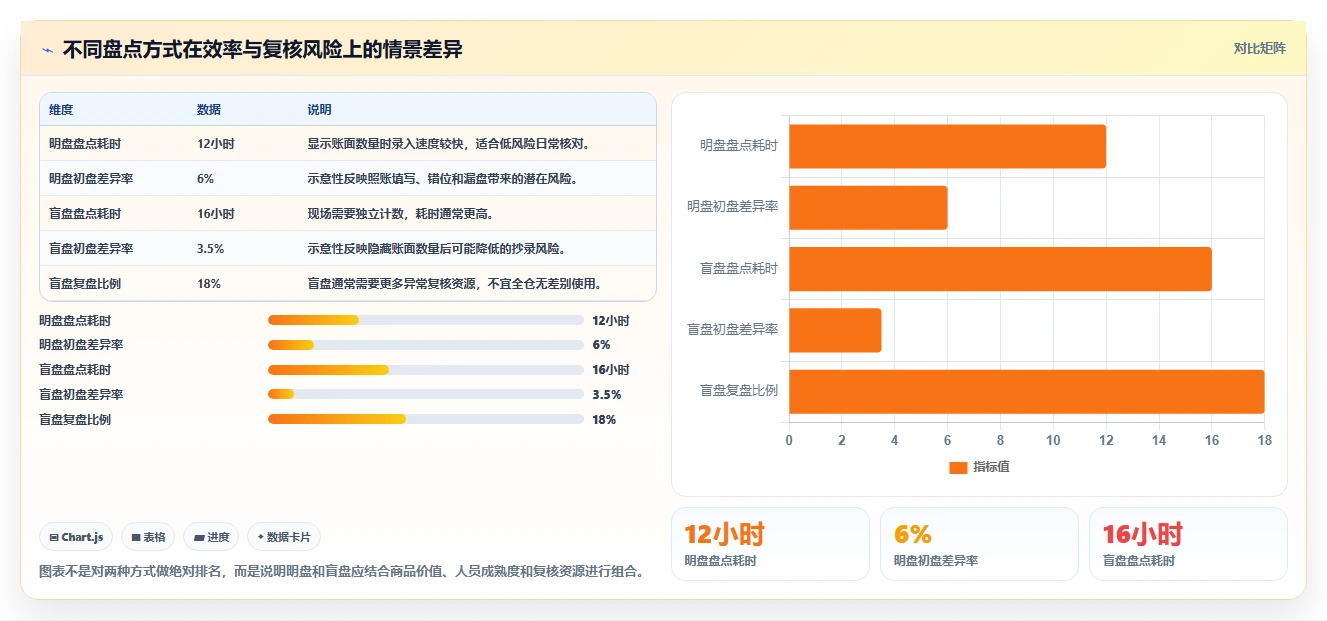This screenshot has height=621, width=1327.
Task: Click the 3.5% cell in the table
Action: [210, 249]
